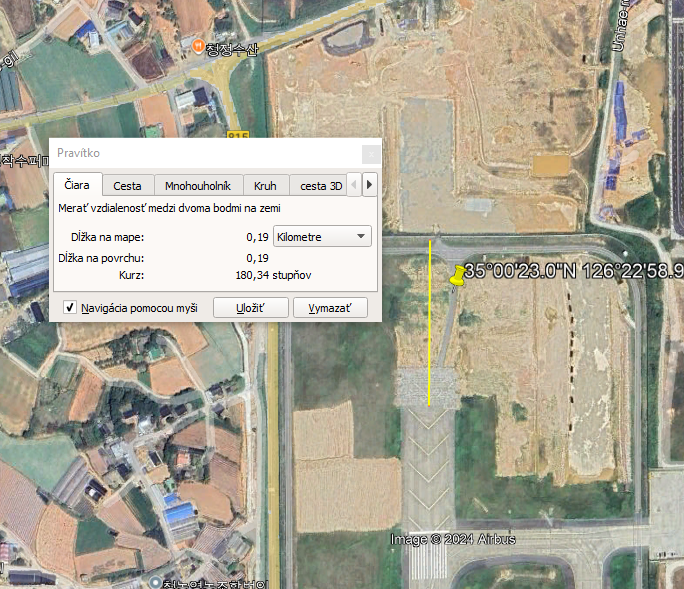Select the Mnohouholník tab
Image resolution: width=684 pixels, height=589 pixels.
(198, 185)
